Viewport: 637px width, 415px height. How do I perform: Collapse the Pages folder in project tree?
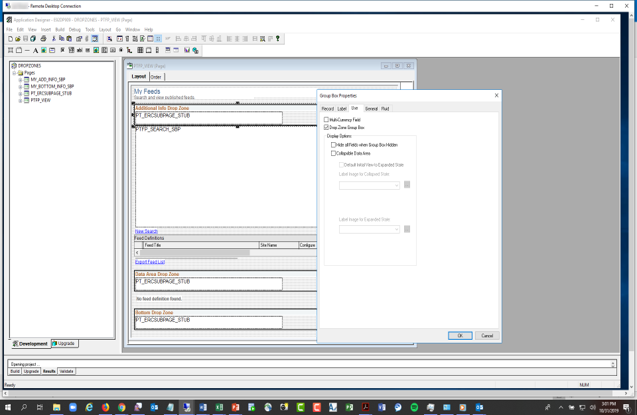click(14, 73)
